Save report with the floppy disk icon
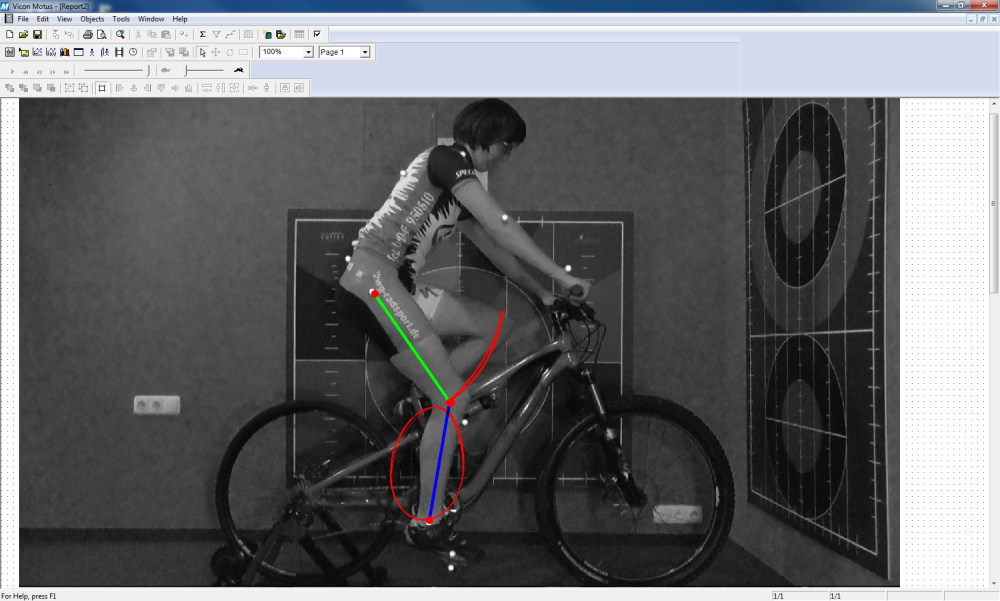The height and width of the screenshot is (601, 1000). pyautogui.click(x=38, y=34)
